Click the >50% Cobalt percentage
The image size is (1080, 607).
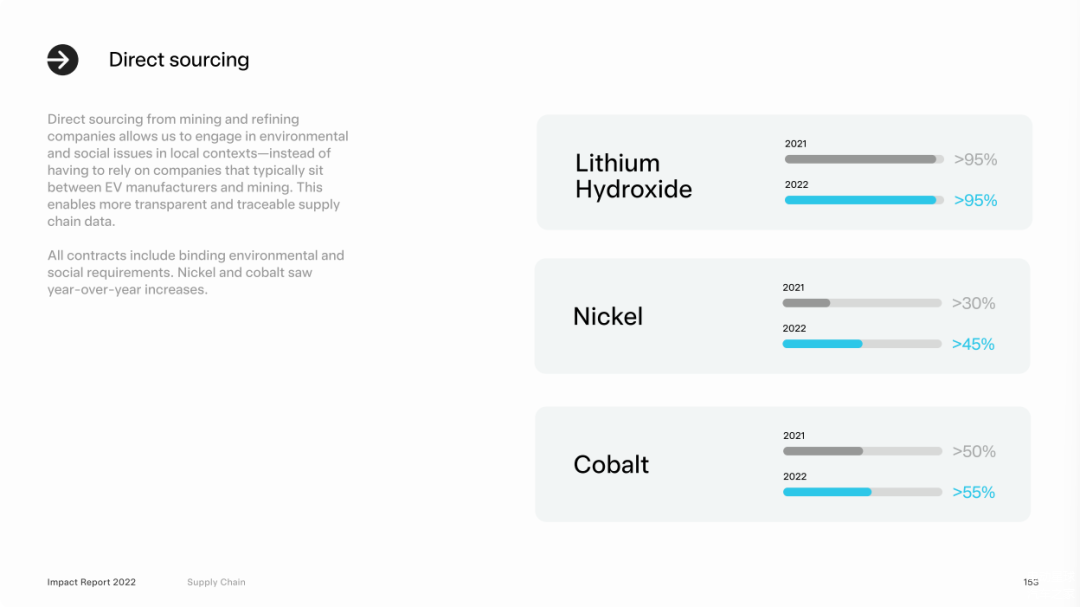pyautogui.click(x=973, y=452)
